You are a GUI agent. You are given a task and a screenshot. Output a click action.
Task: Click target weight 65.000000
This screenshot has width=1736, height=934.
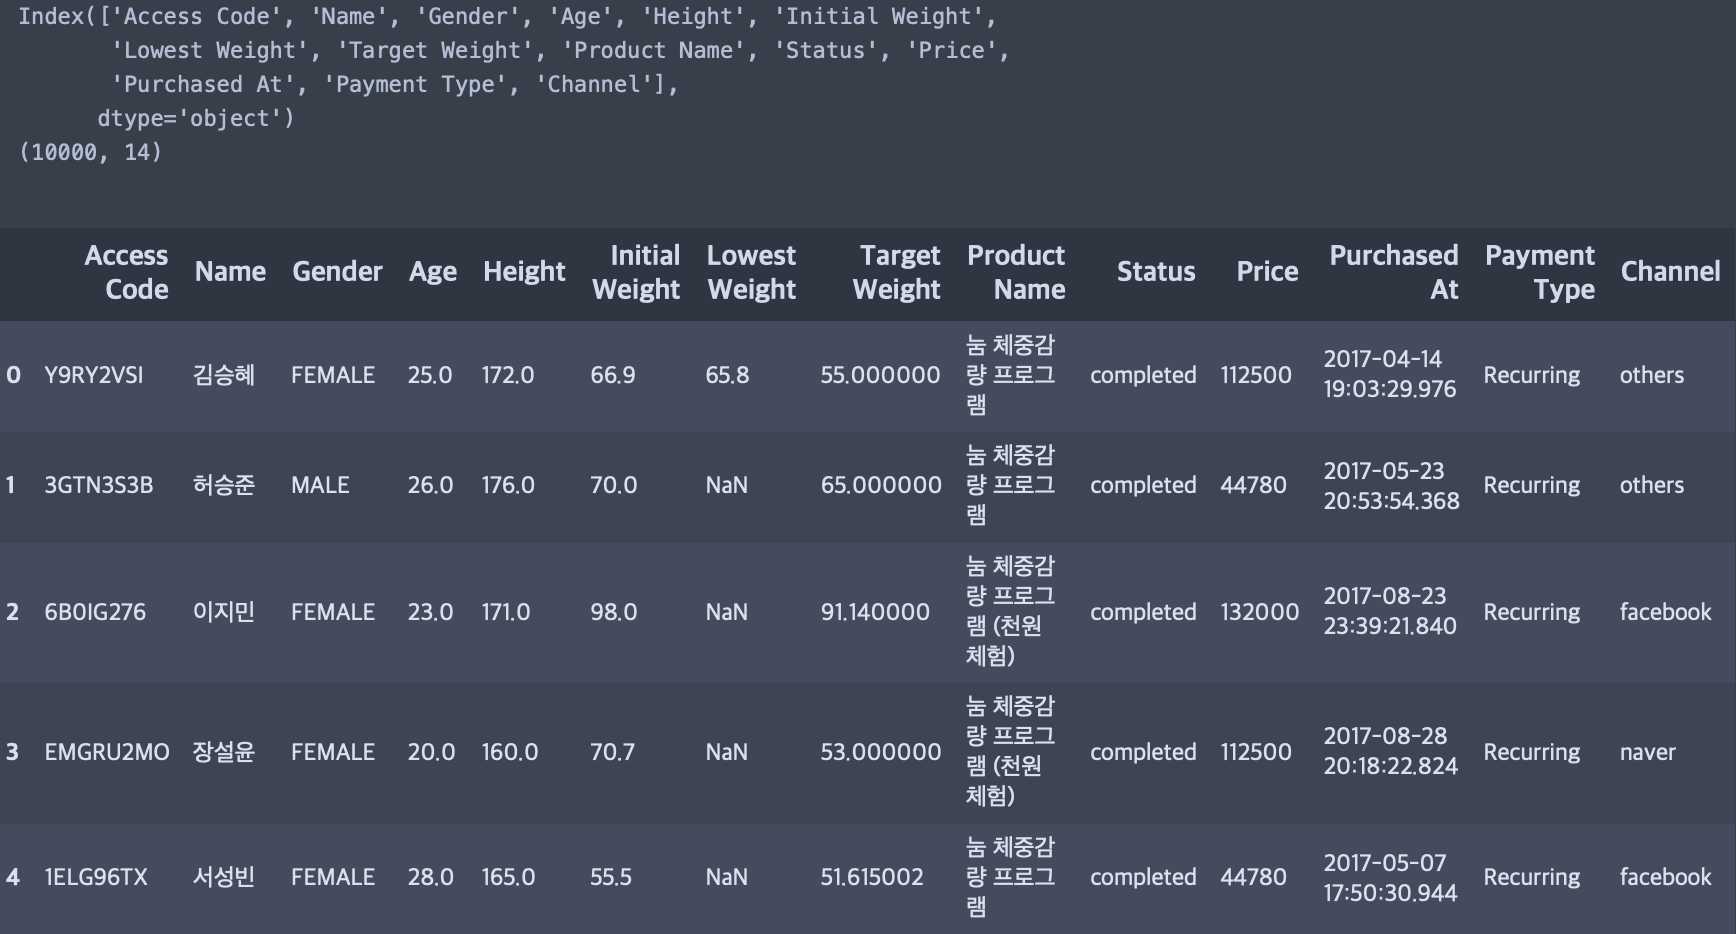pos(881,485)
